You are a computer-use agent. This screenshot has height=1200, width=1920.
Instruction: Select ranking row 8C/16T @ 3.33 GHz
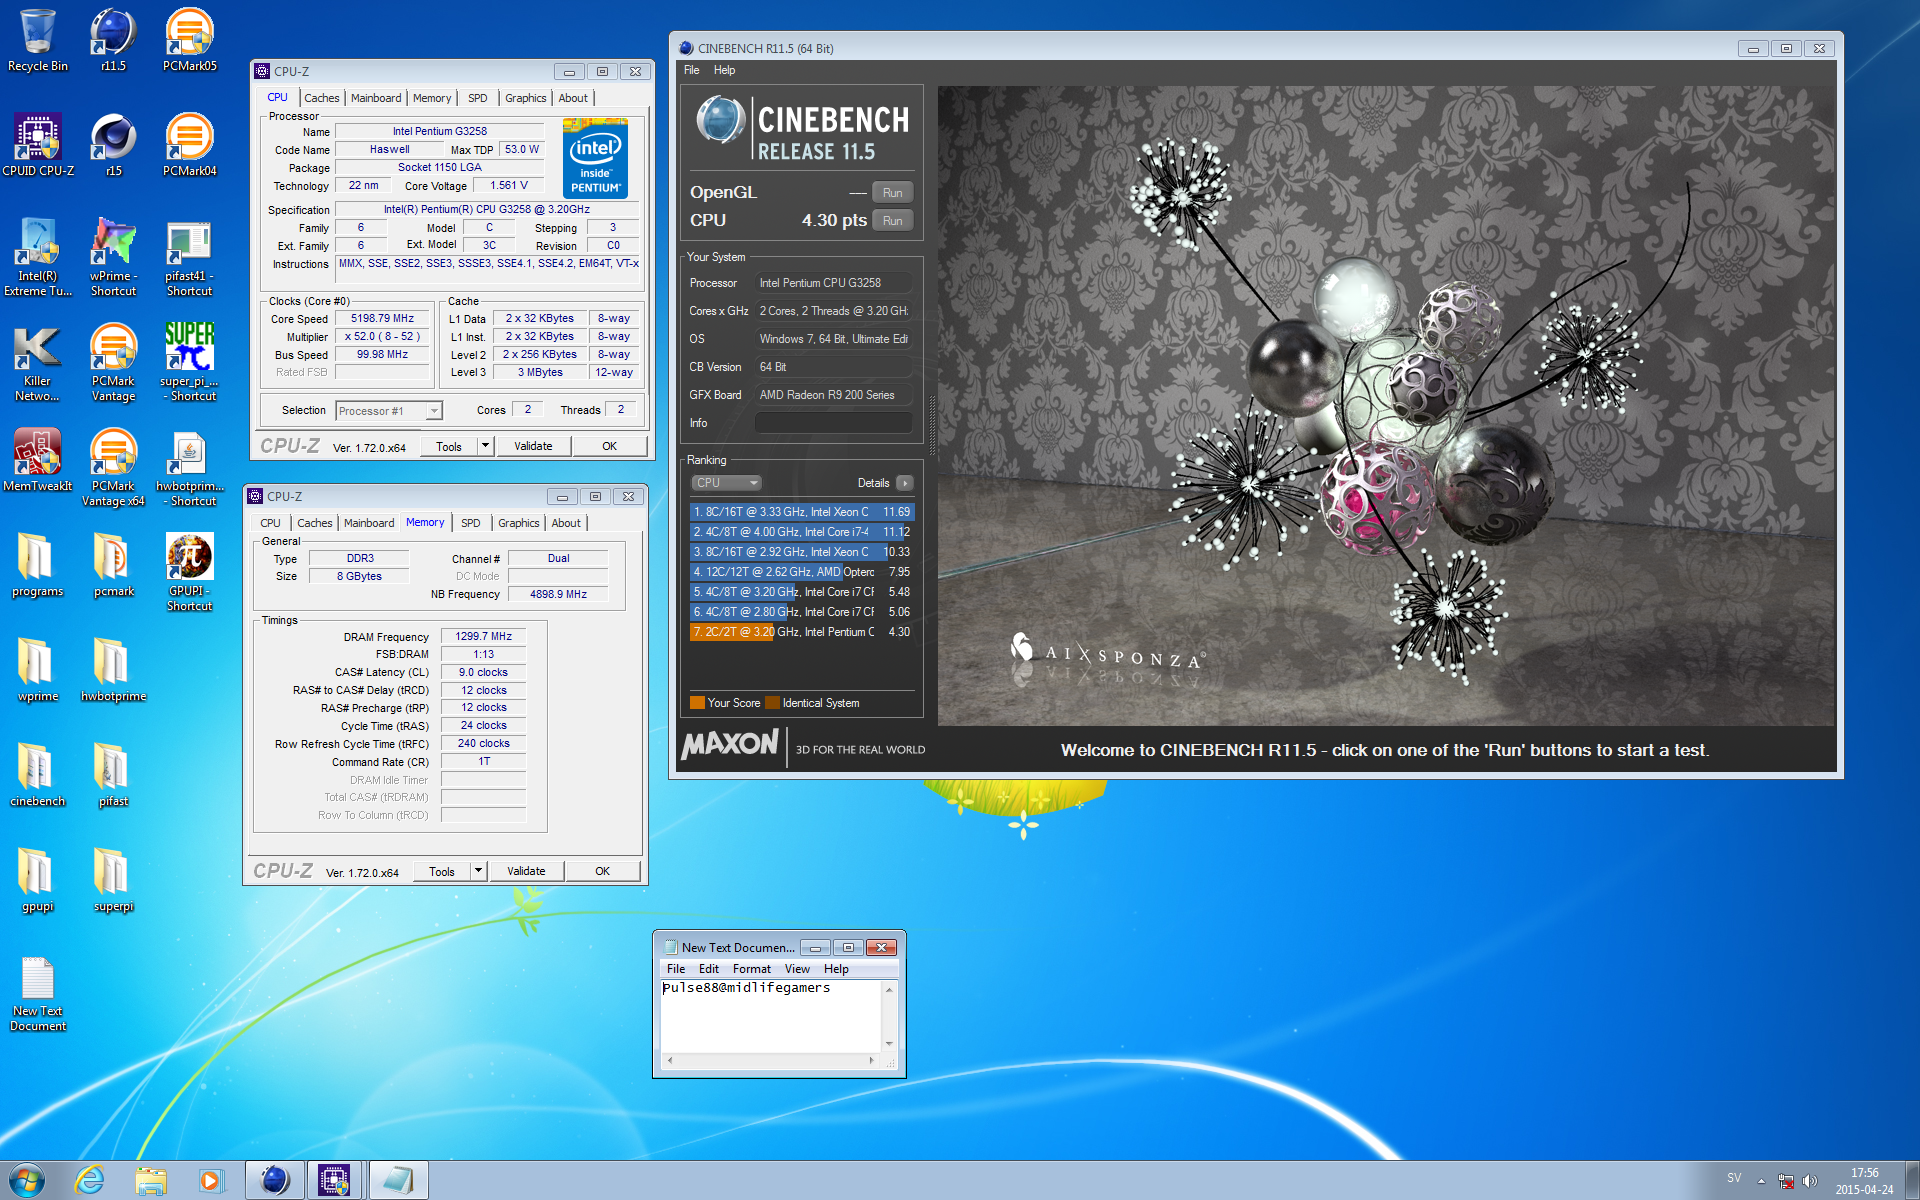(802, 512)
